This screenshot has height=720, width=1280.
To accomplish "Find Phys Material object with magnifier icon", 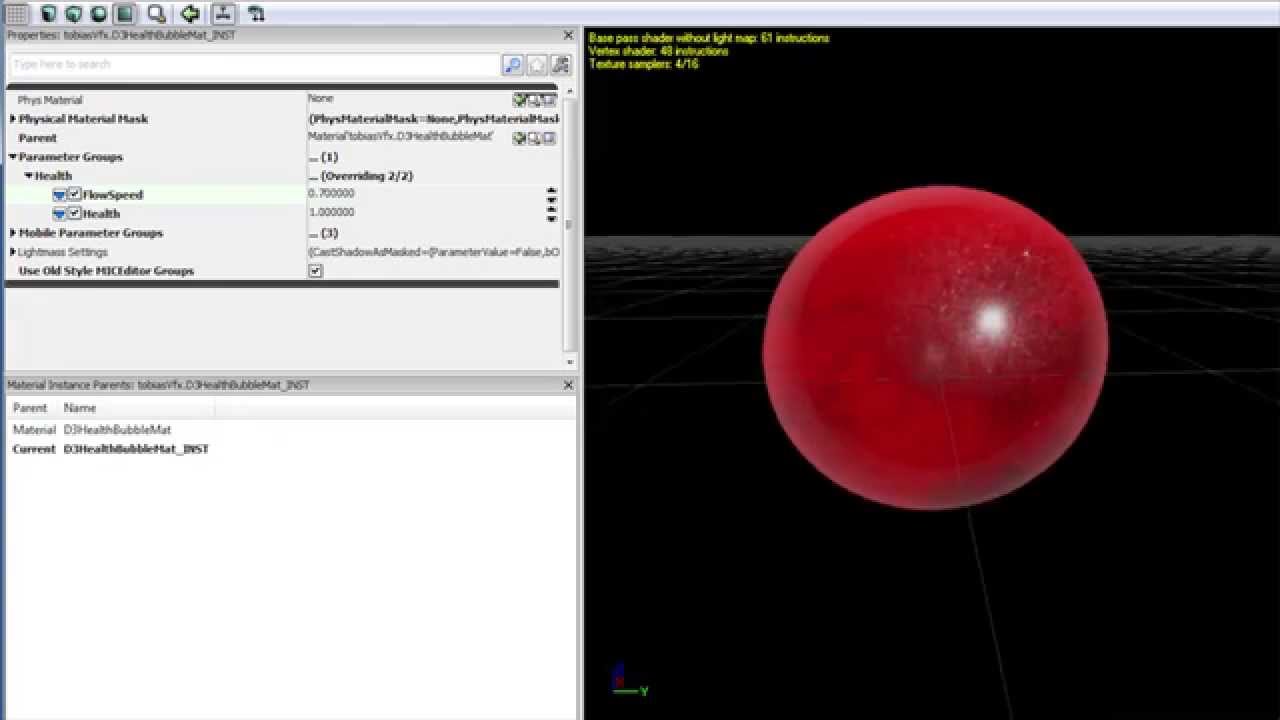I will pos(534,100).
